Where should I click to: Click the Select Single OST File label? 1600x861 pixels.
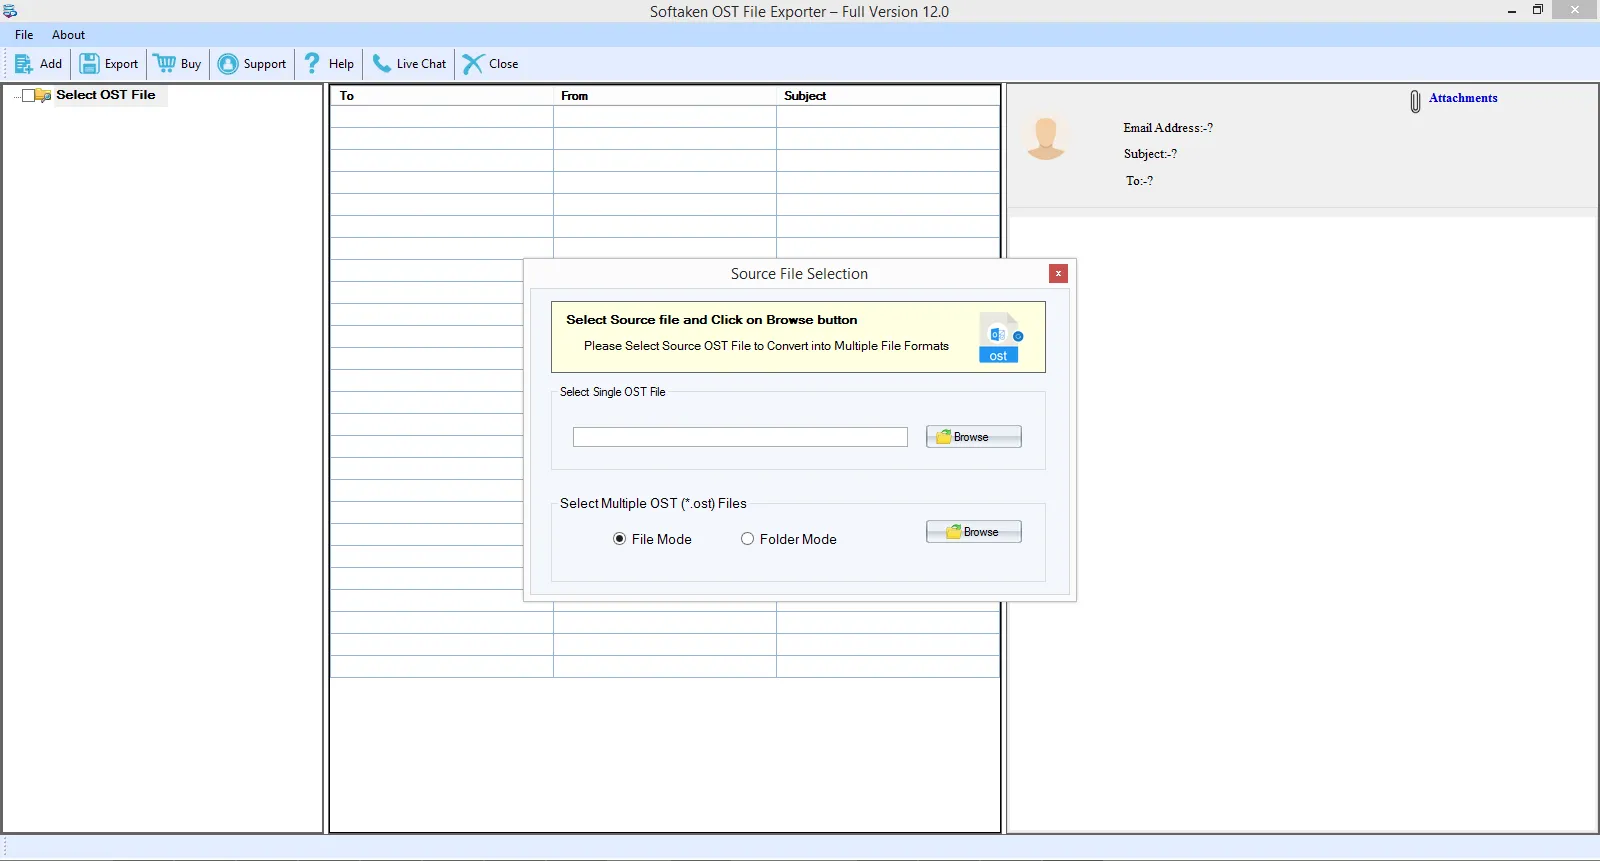(x=612, y=392)
